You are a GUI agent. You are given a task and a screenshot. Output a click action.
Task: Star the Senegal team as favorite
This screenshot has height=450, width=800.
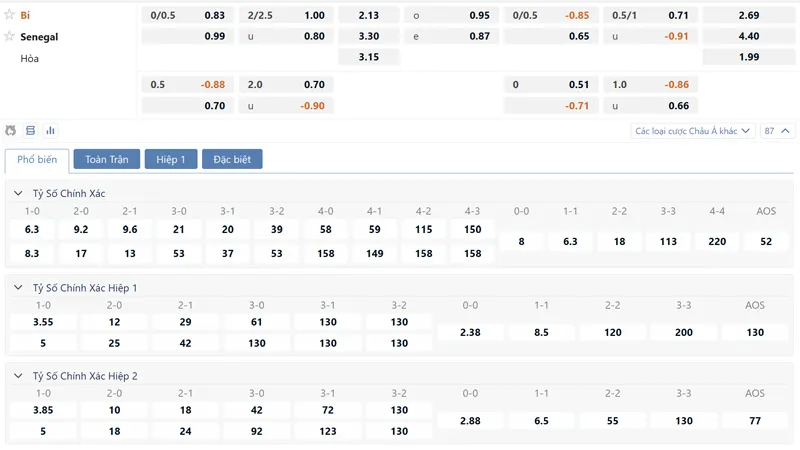coord(9,36)
